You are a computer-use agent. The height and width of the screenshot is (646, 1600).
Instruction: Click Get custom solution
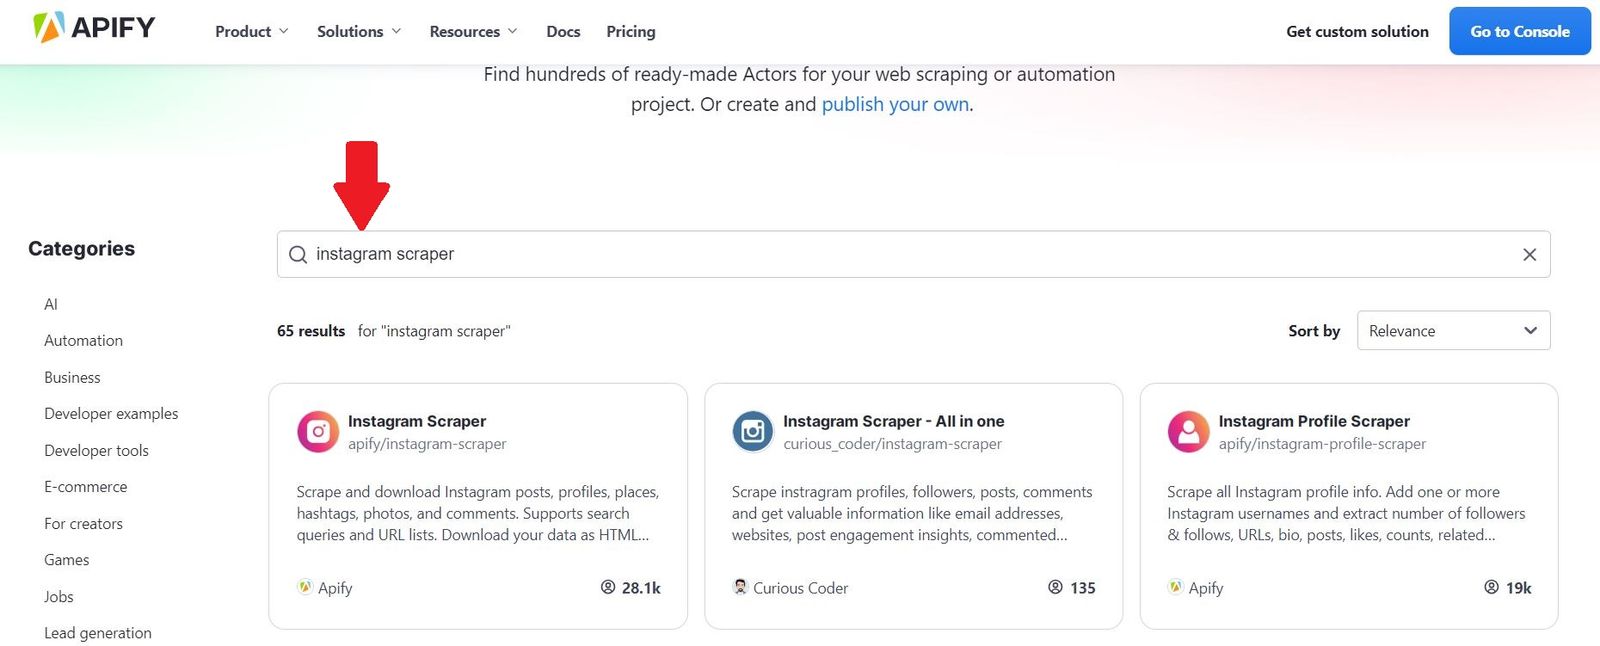click(1357, 31)
